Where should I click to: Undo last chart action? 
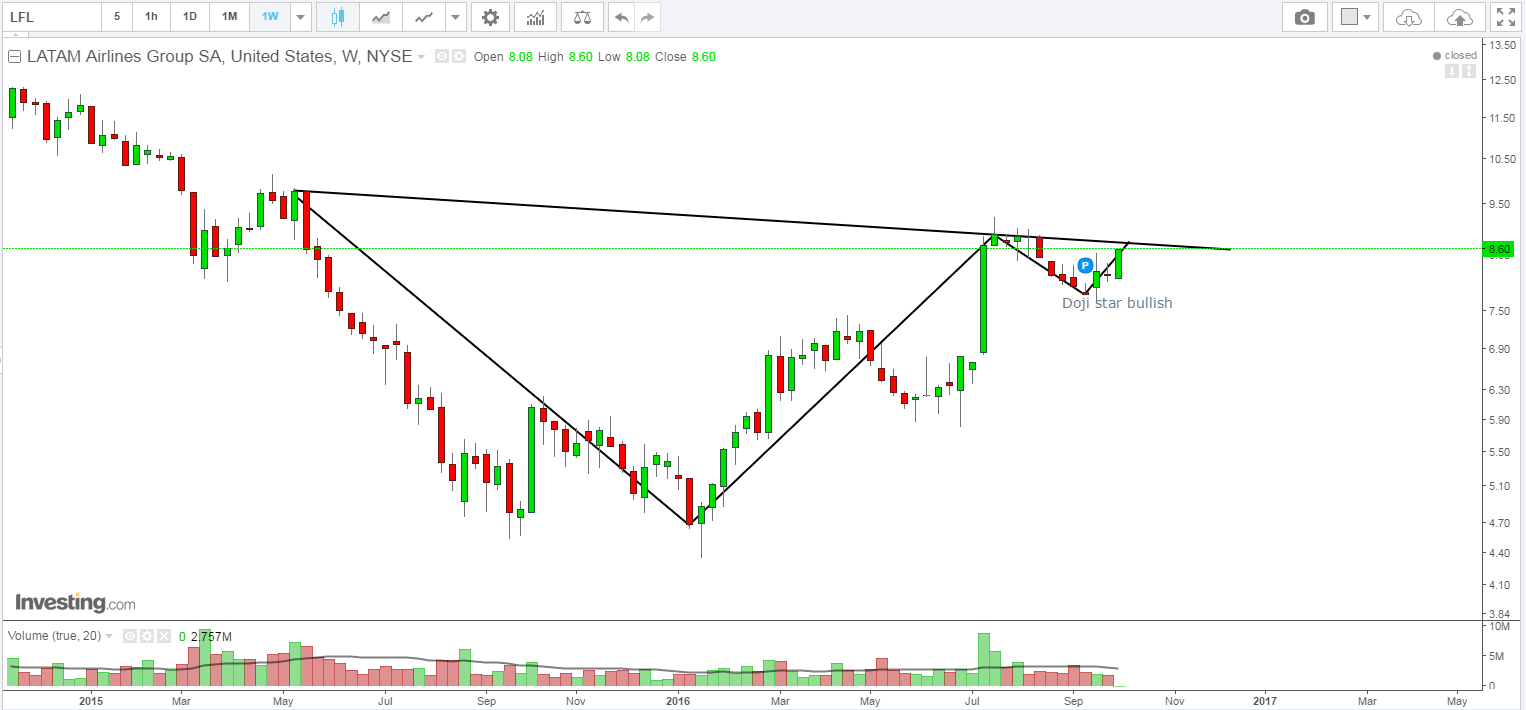(622, 17)
